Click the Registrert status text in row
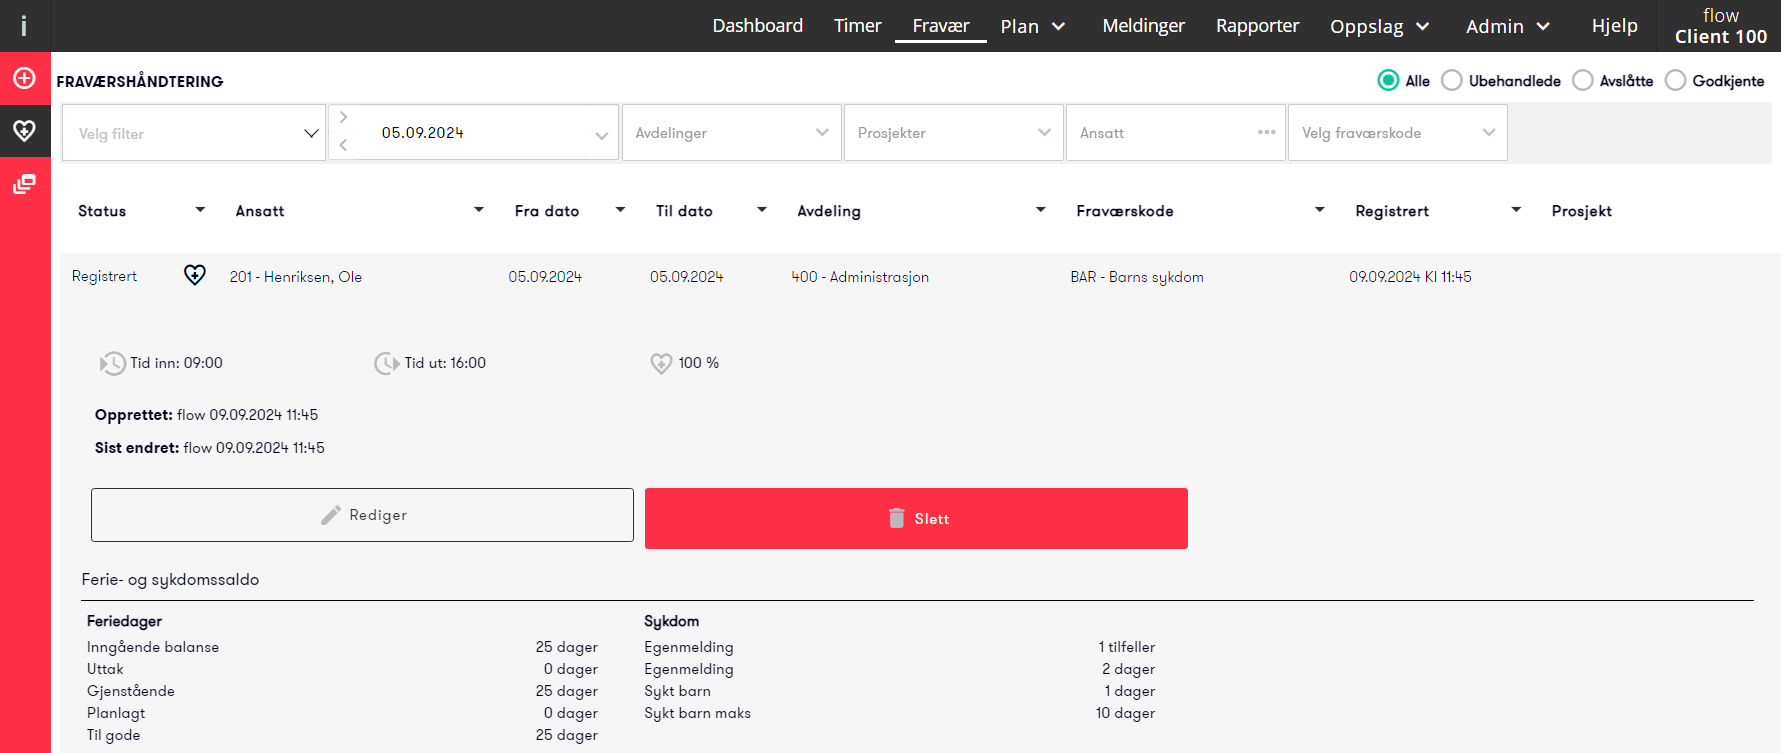This screenshot has width=1781, height=753. [104, 276]
